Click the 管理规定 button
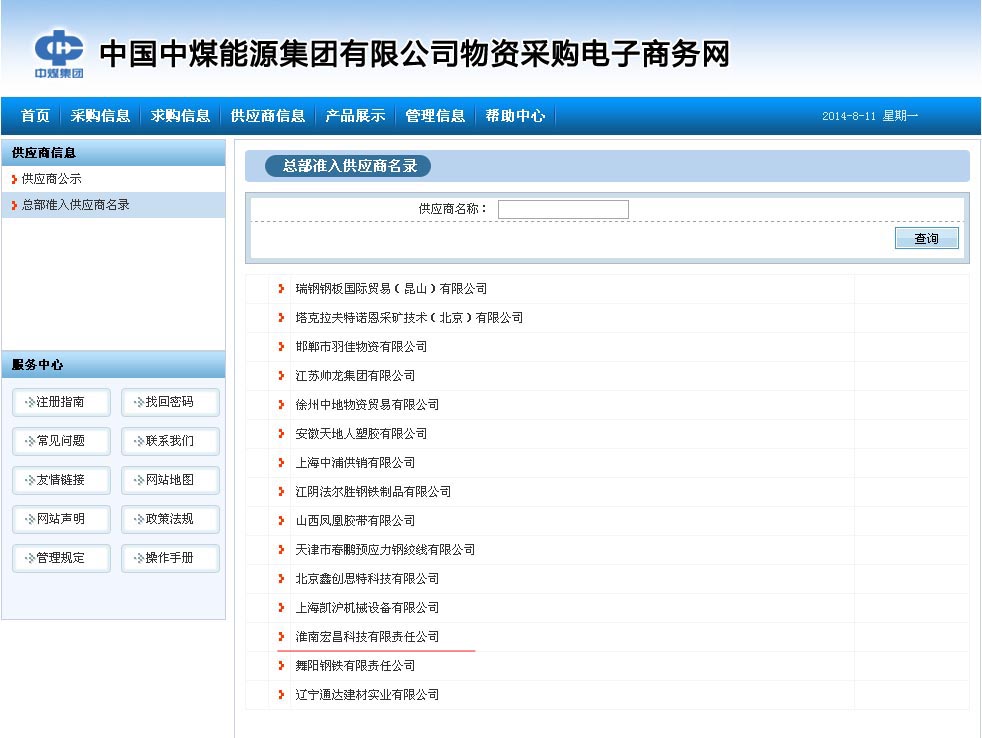This screenshot has height=738, width=982. [x=61, y=558]
